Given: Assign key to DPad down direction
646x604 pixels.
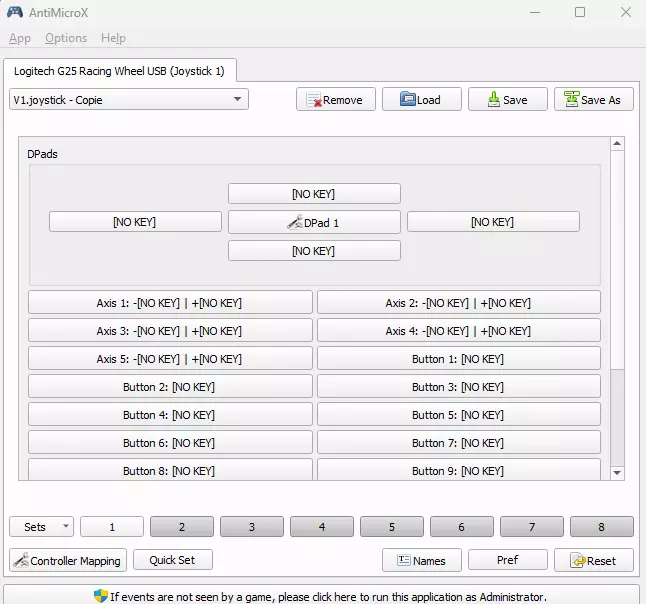Looking at the screenshot, I should (x=314, y=251).
